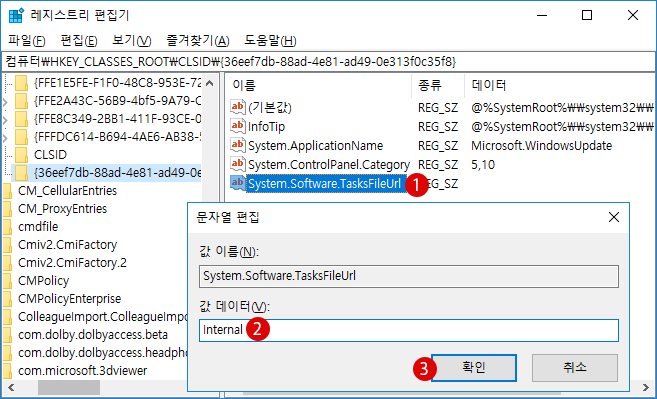657x399 pixels.
Task: Confirm the edit with 확인 button
Action: [474, 368]
